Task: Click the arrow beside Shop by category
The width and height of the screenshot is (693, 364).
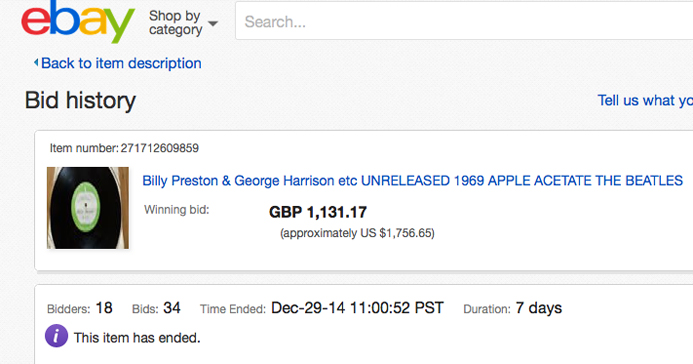Action: click(x=213, y=23)
